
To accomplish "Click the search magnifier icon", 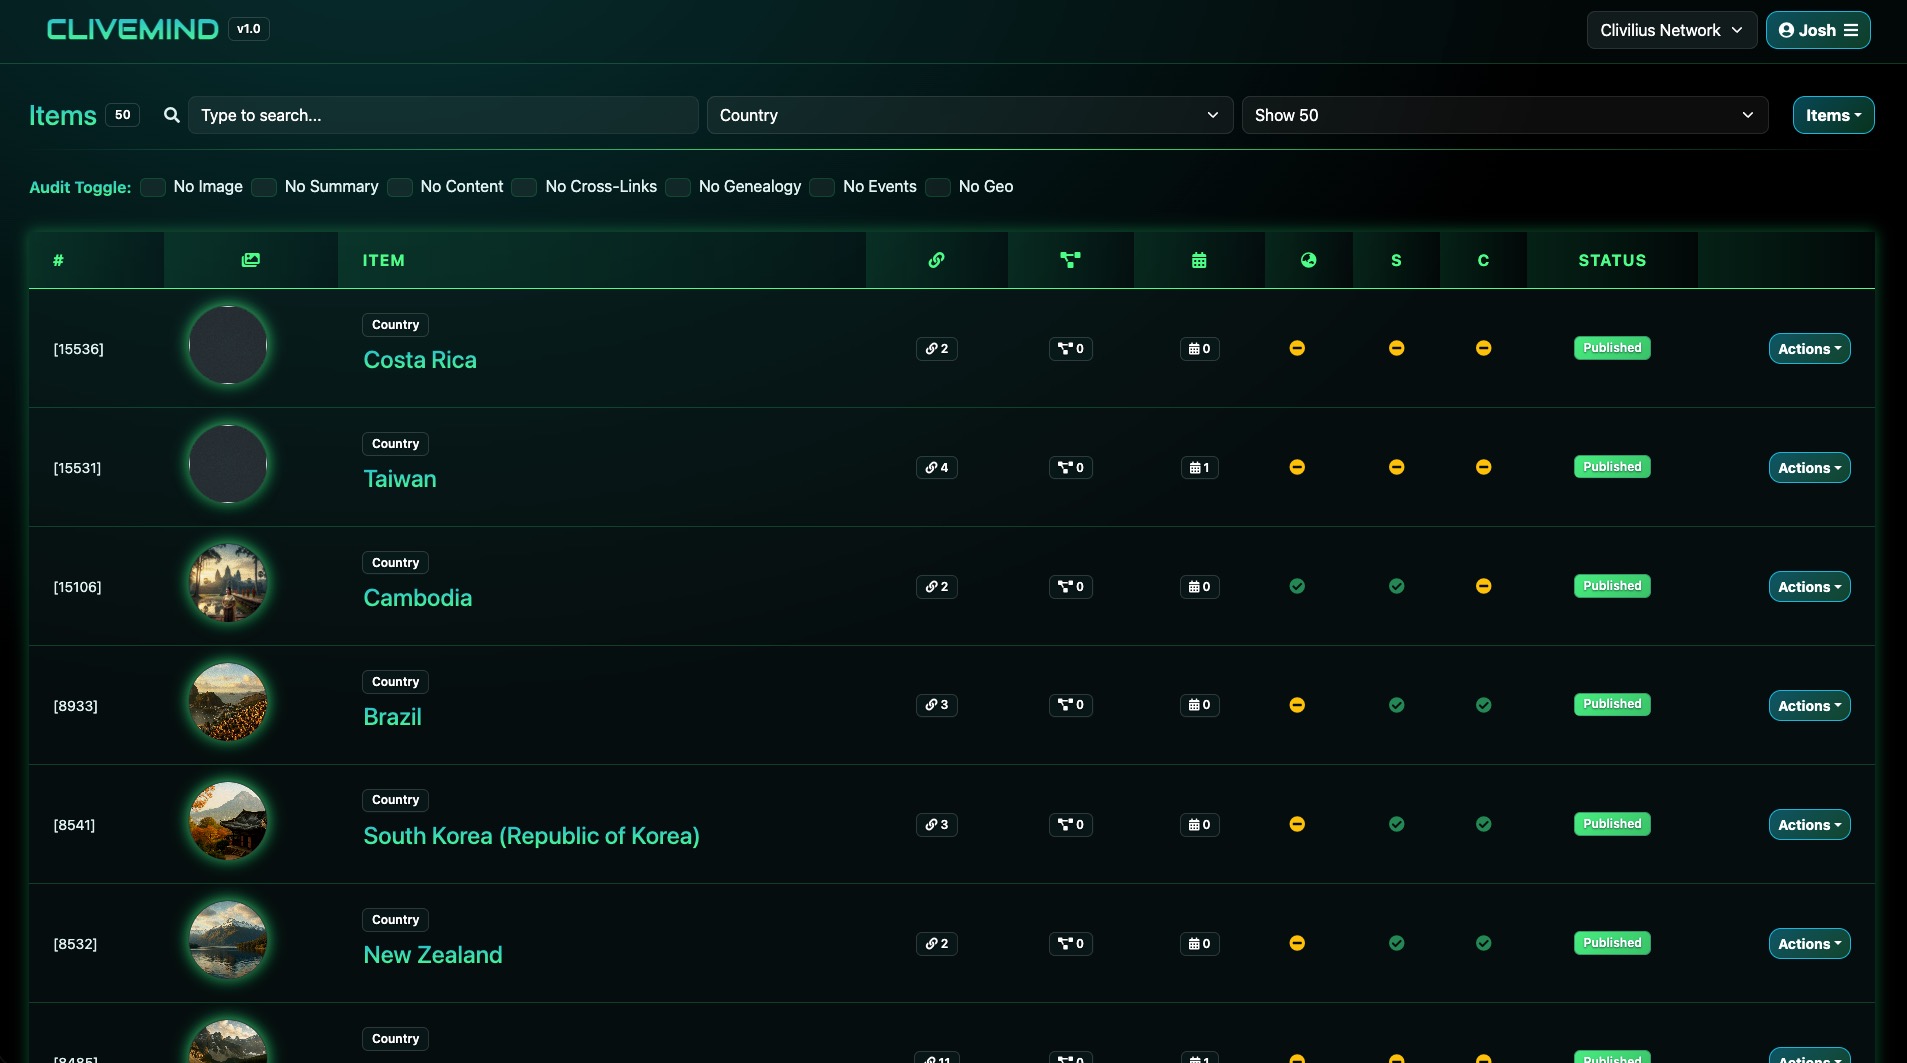I will pyautogui.click(x=172, y=115).
